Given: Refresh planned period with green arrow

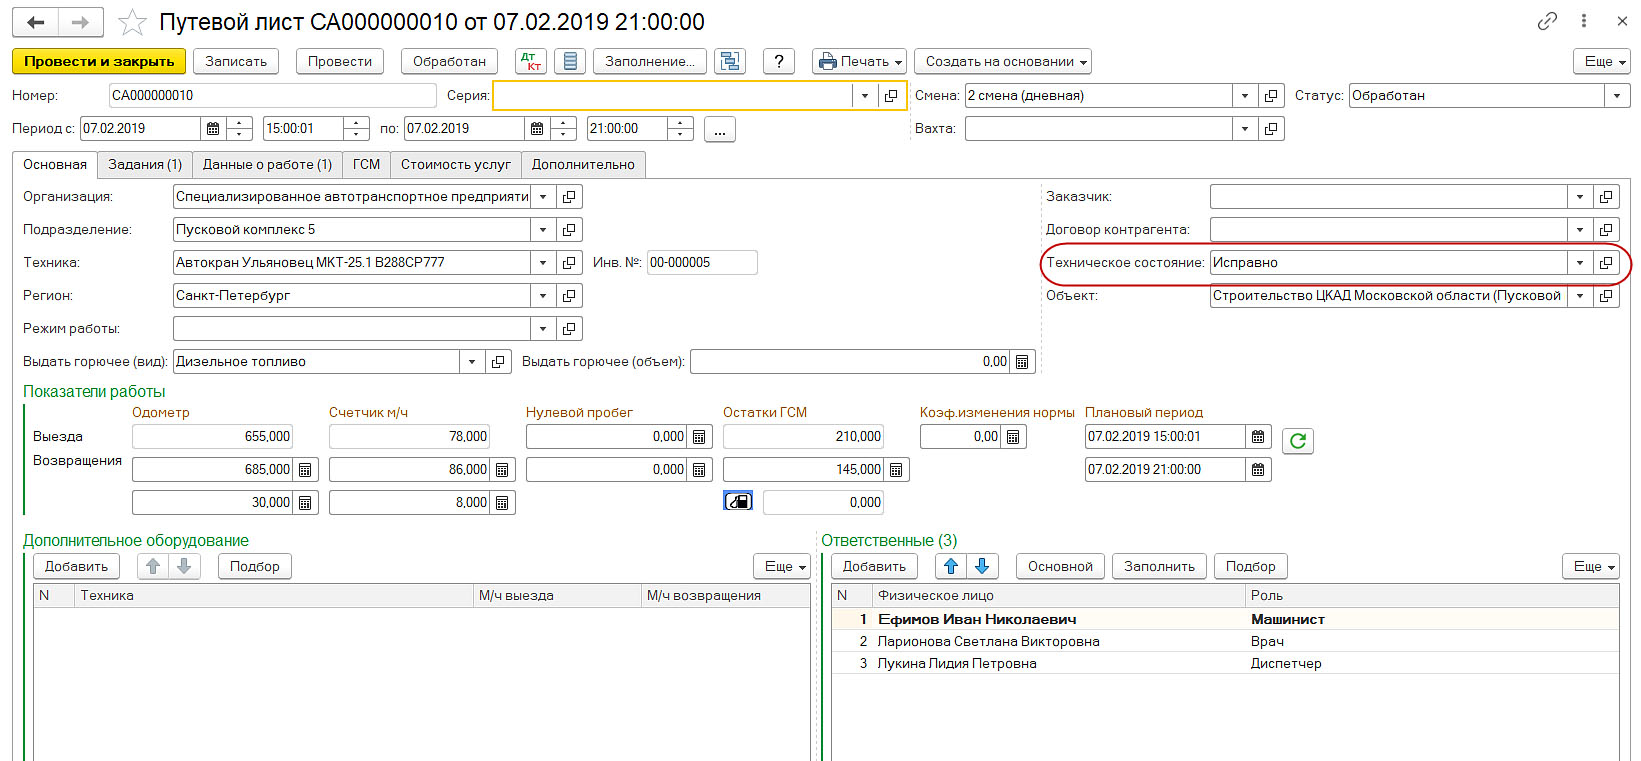Looking at the screenshot, I should [1298, 441].
